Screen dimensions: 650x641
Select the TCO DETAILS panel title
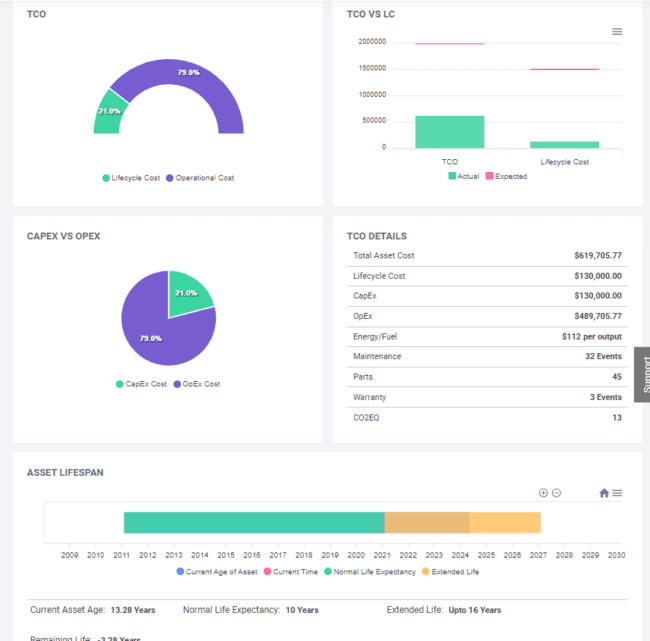(377, 236)
